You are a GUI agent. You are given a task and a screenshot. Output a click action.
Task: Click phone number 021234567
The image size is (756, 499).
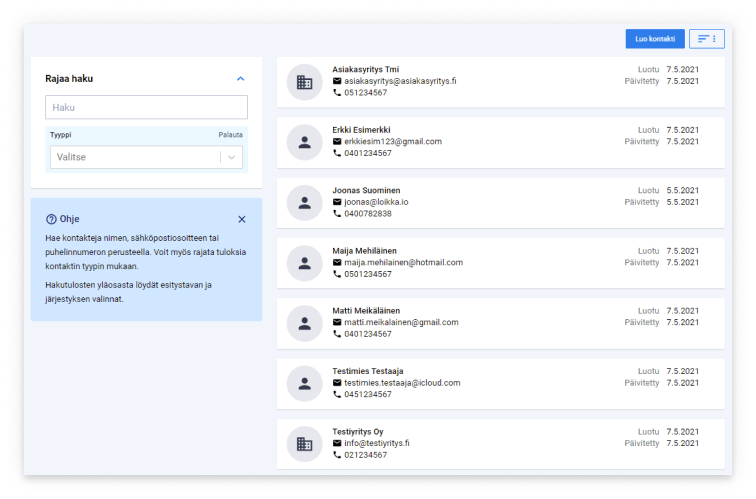click(x=365, y=455)
